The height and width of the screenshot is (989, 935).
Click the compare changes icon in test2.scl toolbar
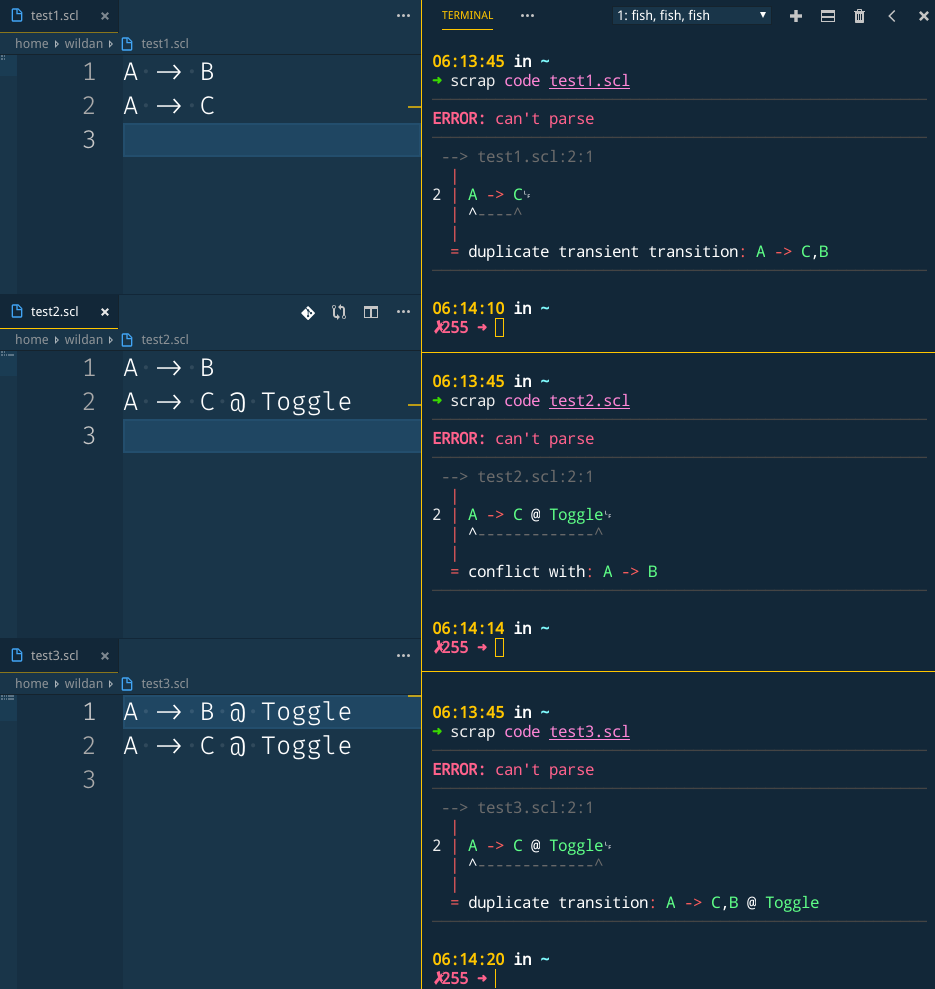pyautogui.click(x=339, y=312)
